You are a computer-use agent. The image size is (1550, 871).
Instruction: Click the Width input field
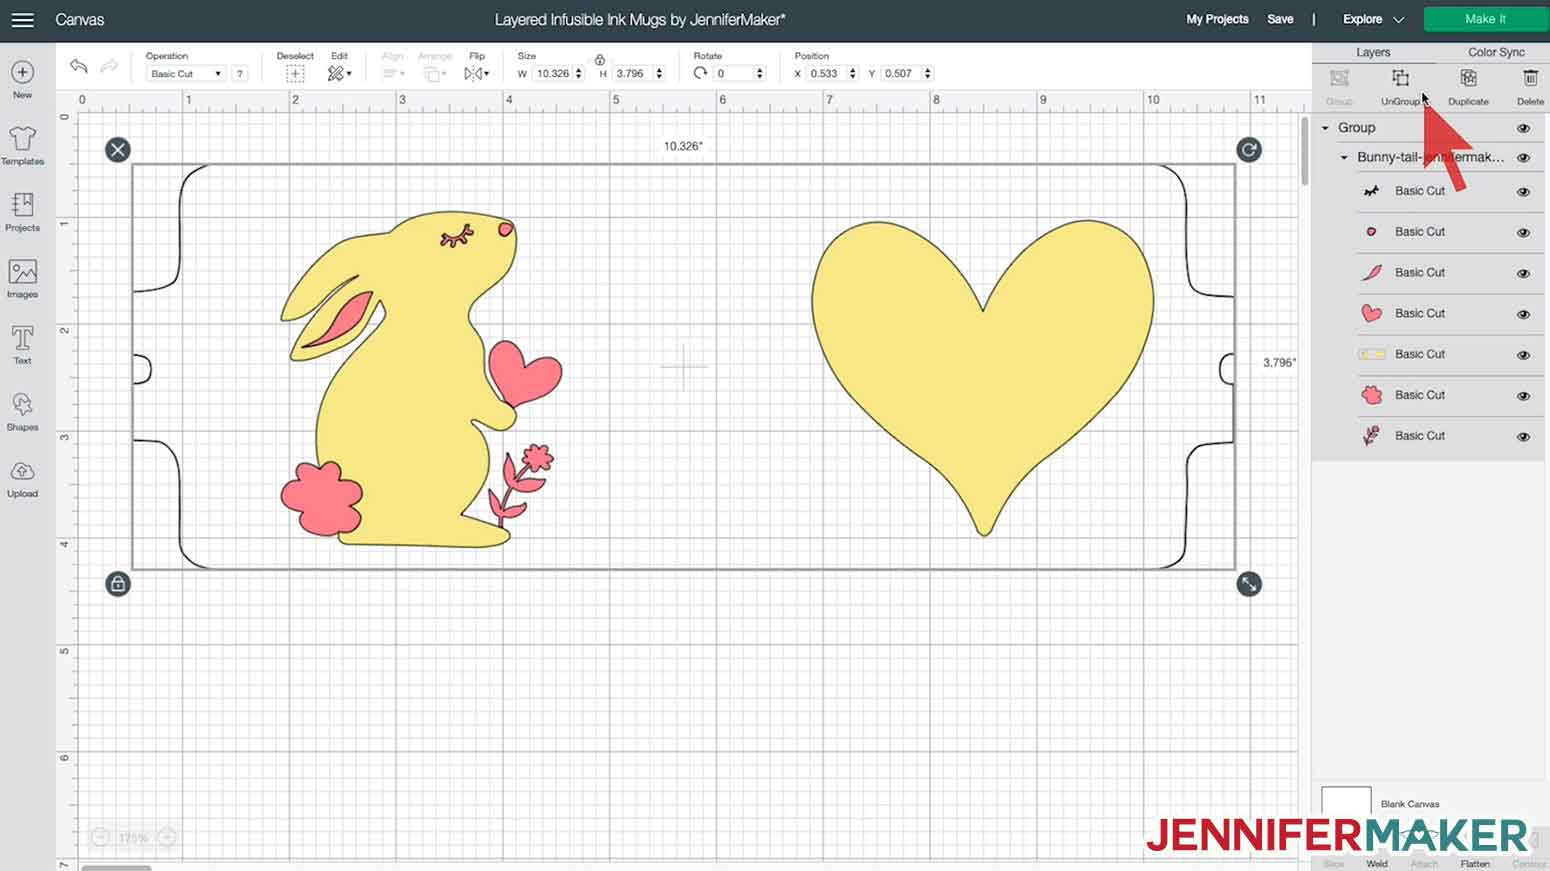coord(553,74)
